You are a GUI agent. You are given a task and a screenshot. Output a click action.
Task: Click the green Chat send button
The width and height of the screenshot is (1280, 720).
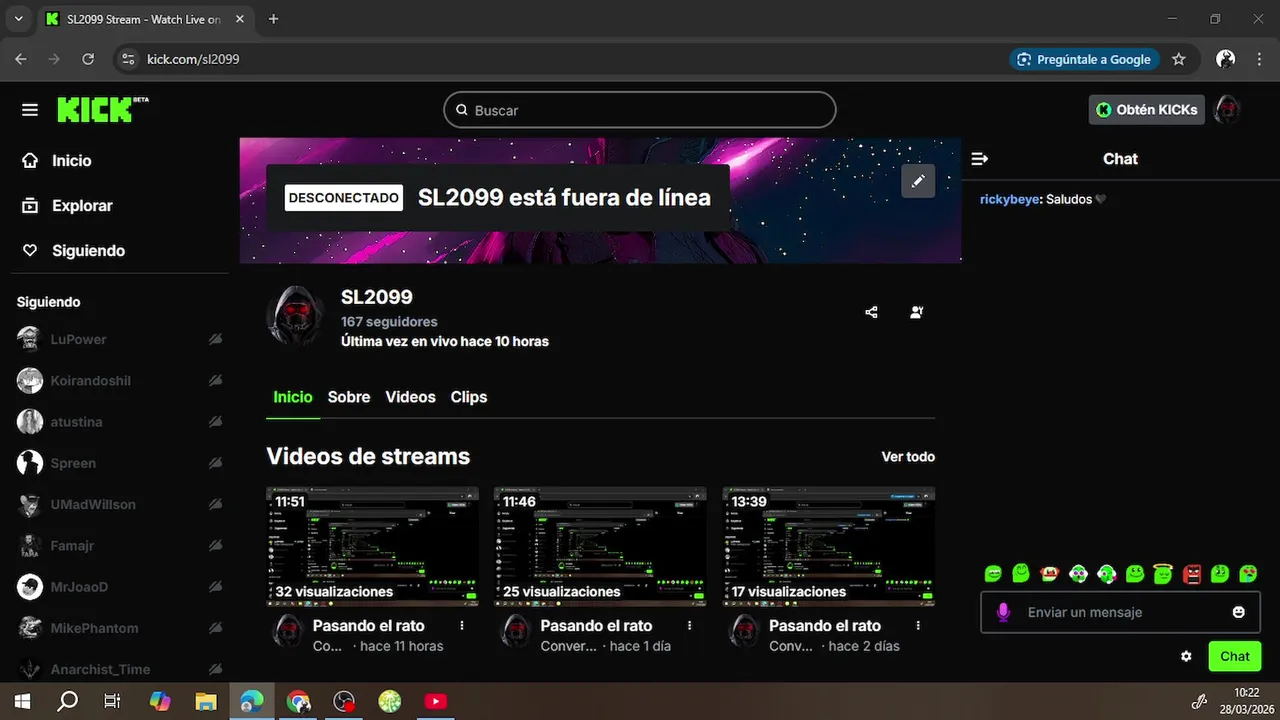click(x=1234, y=656)
